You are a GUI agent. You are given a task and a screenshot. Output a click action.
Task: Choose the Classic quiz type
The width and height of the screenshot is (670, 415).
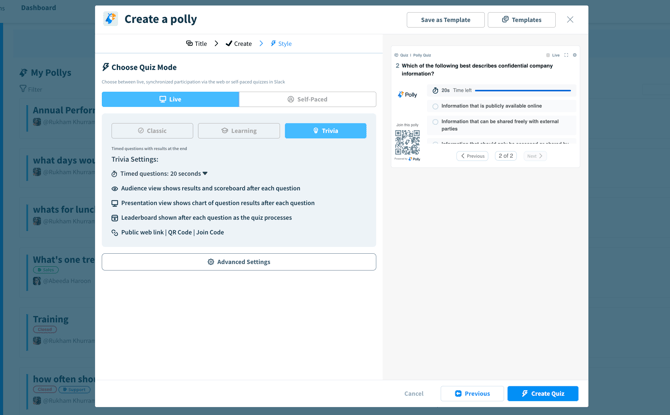152,131
